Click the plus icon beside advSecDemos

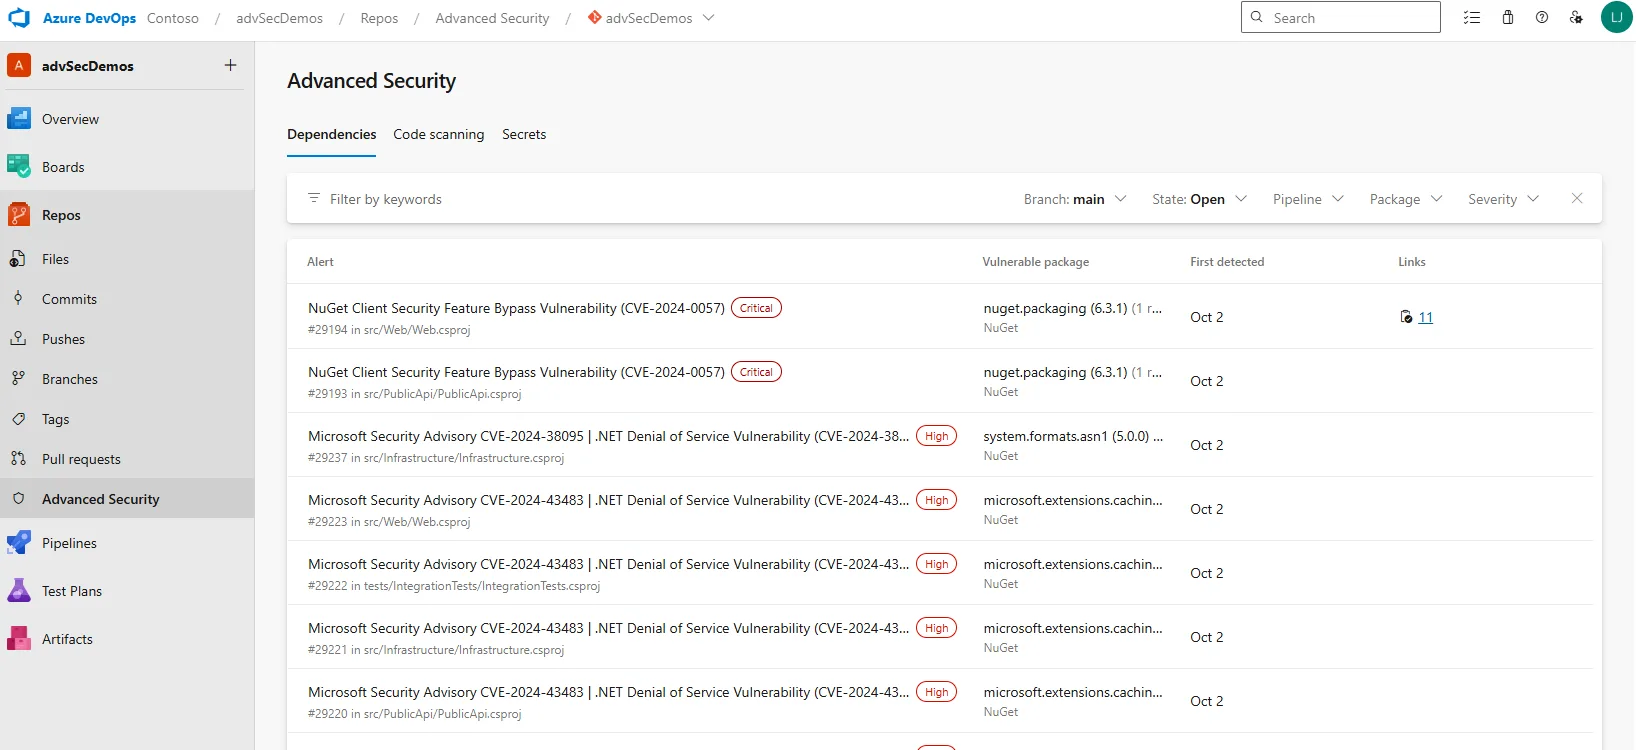pyautogui.click(x=230, y=65)
